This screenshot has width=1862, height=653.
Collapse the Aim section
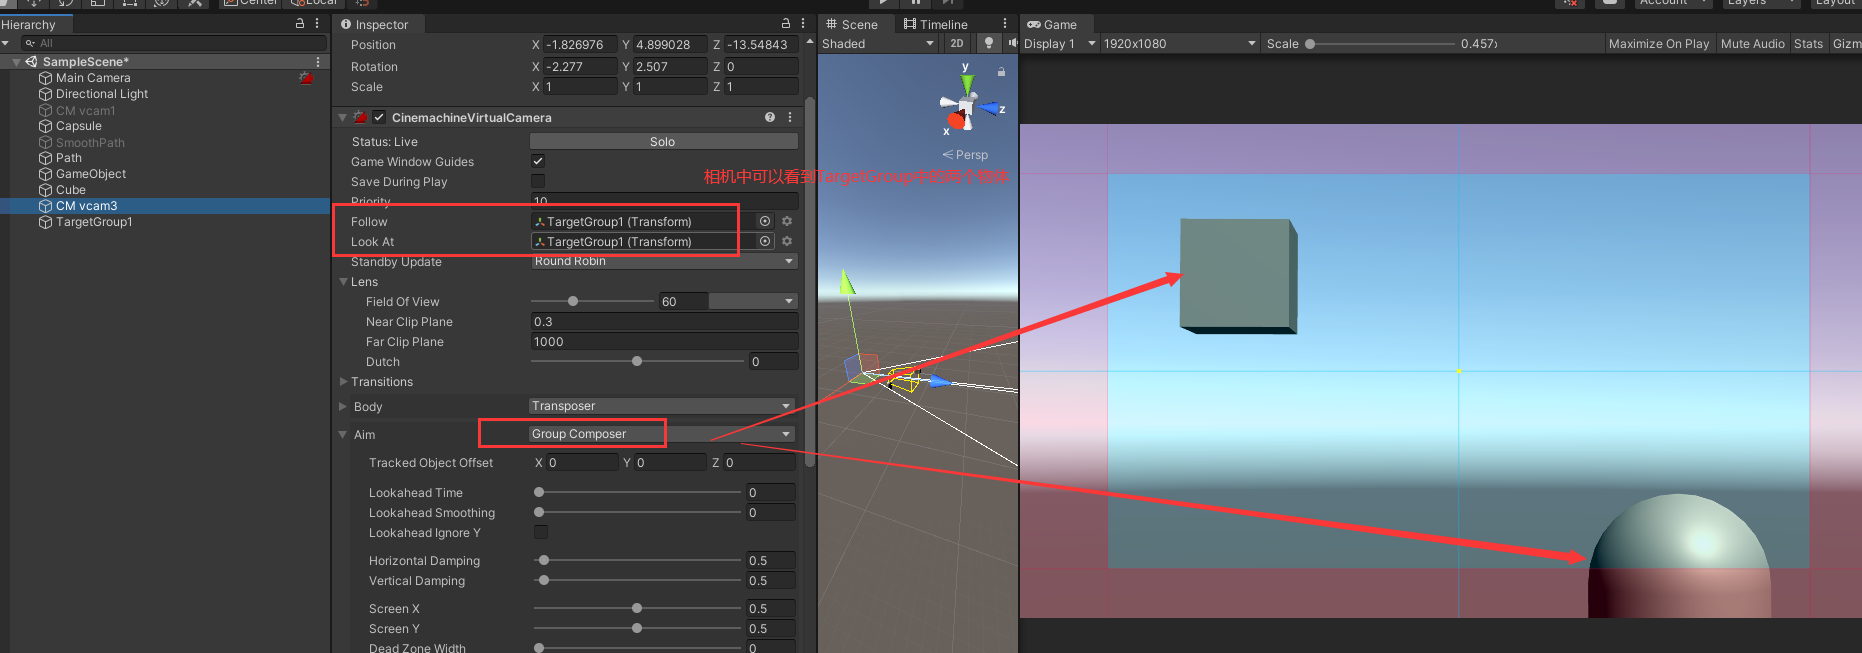pos(343,434)
